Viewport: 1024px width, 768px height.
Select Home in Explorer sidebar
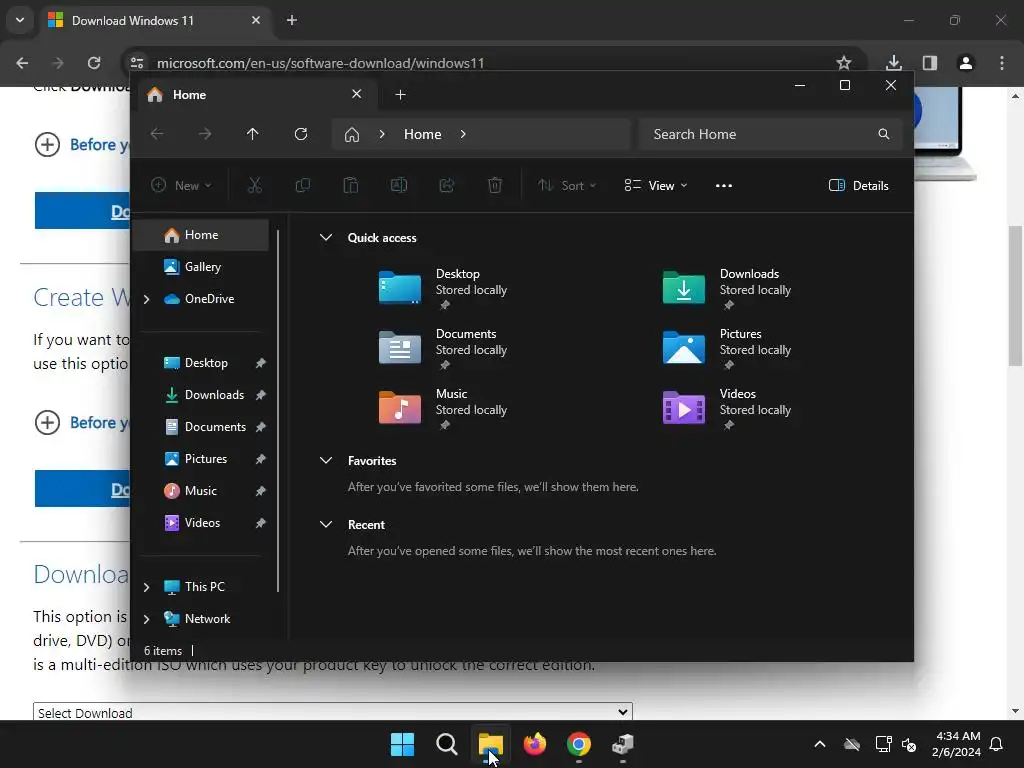[x=202, y=235]
